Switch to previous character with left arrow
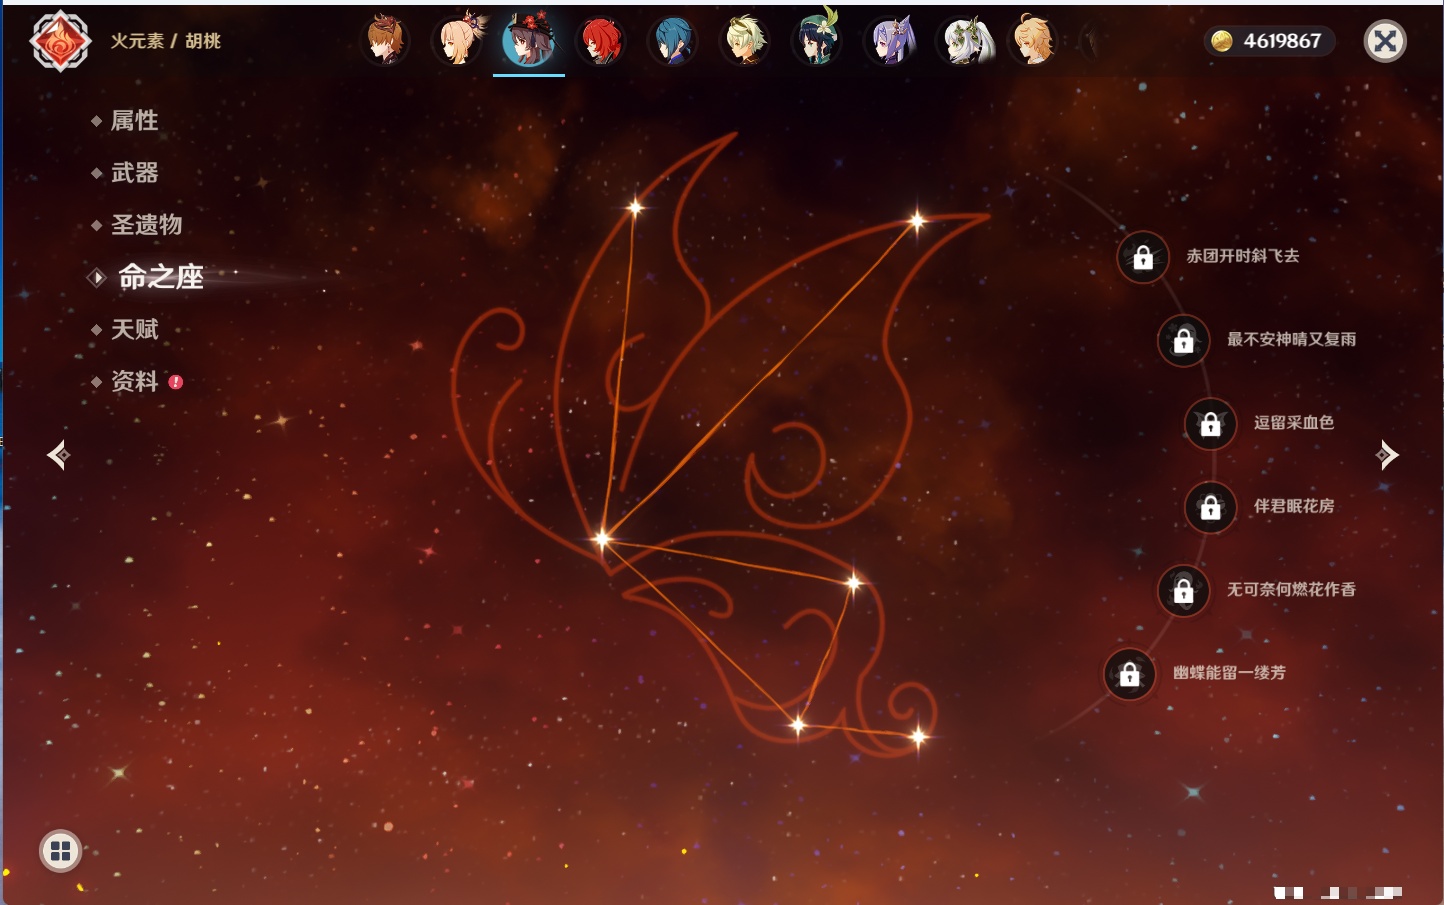 tap(59, 455)
